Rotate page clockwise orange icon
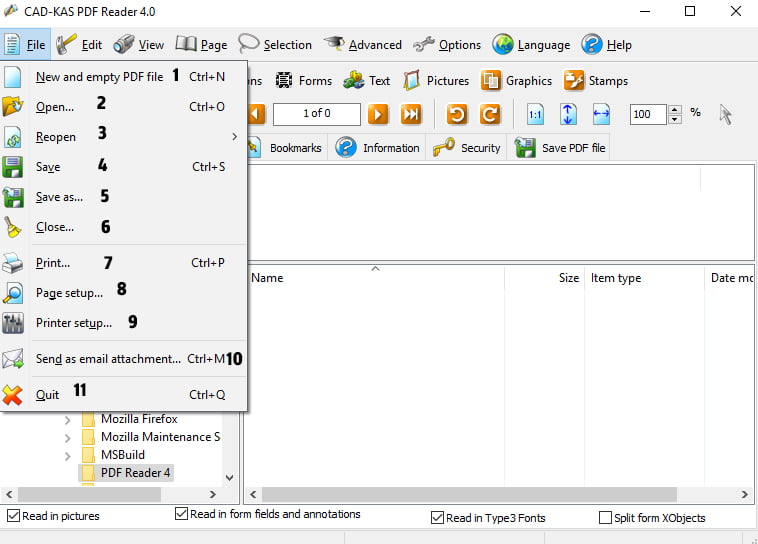This screenshot has width=758, height=544. coord(490,115)
